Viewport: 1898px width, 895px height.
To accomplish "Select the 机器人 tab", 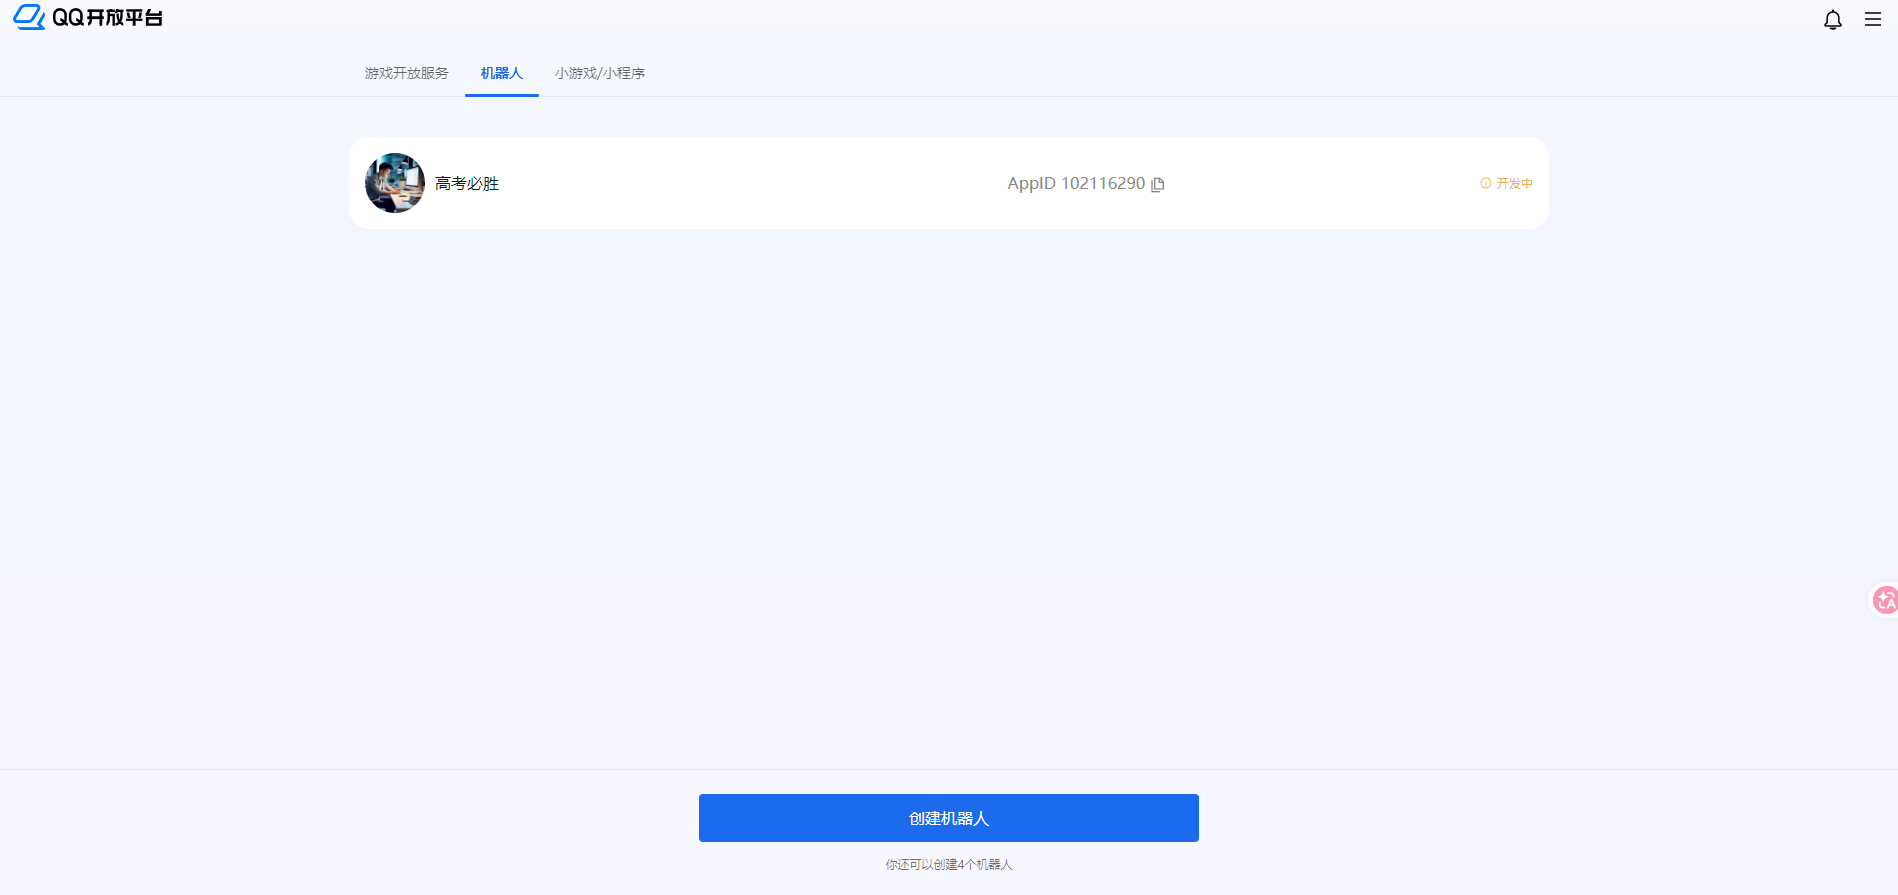I will (502, 73).
